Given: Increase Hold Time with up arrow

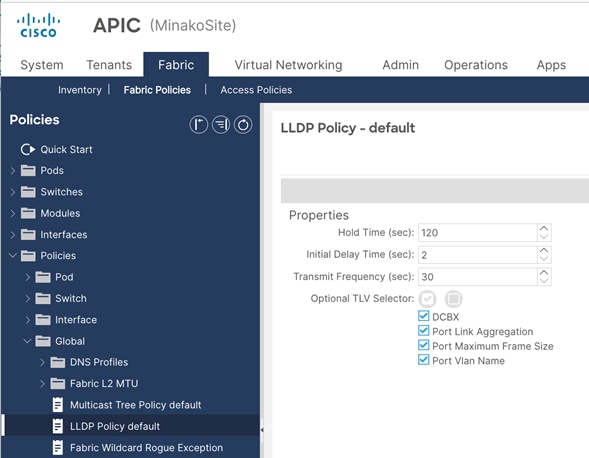Looking at the screenshot, I should (x=544, y=228).
